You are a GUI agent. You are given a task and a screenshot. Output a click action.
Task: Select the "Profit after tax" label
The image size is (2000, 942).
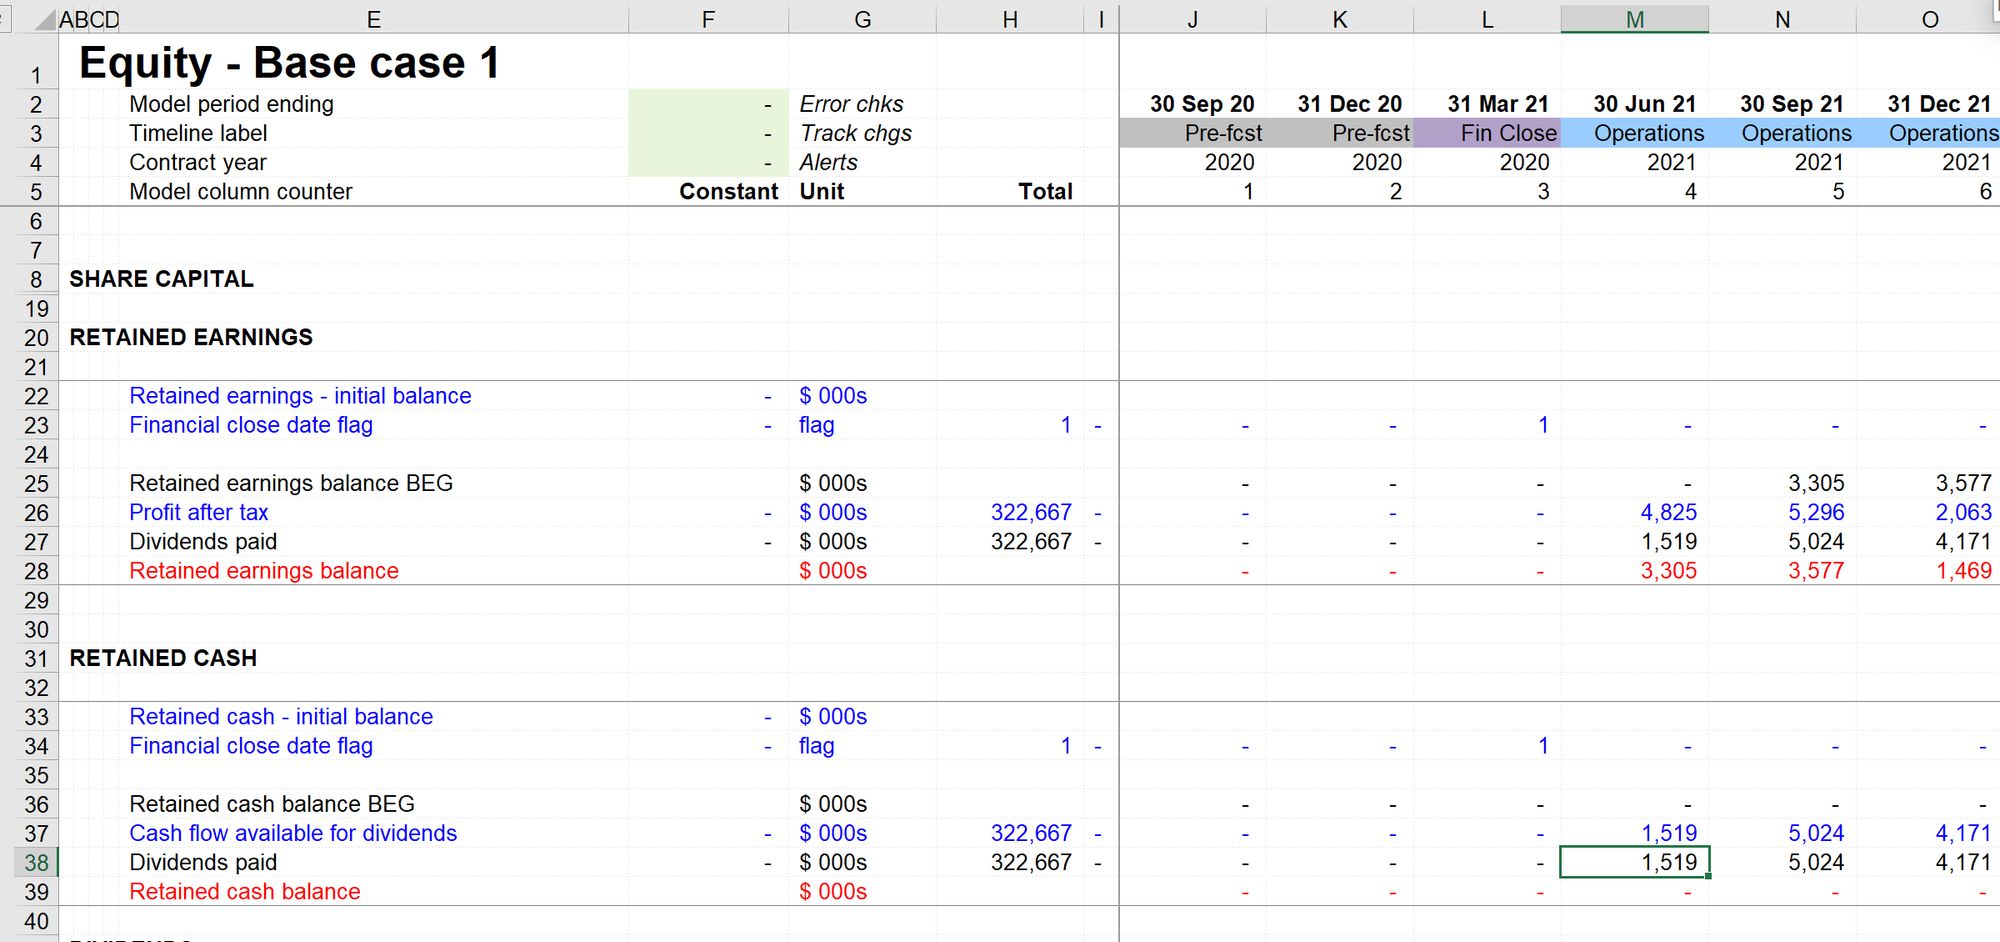click(x=199, y=512)
